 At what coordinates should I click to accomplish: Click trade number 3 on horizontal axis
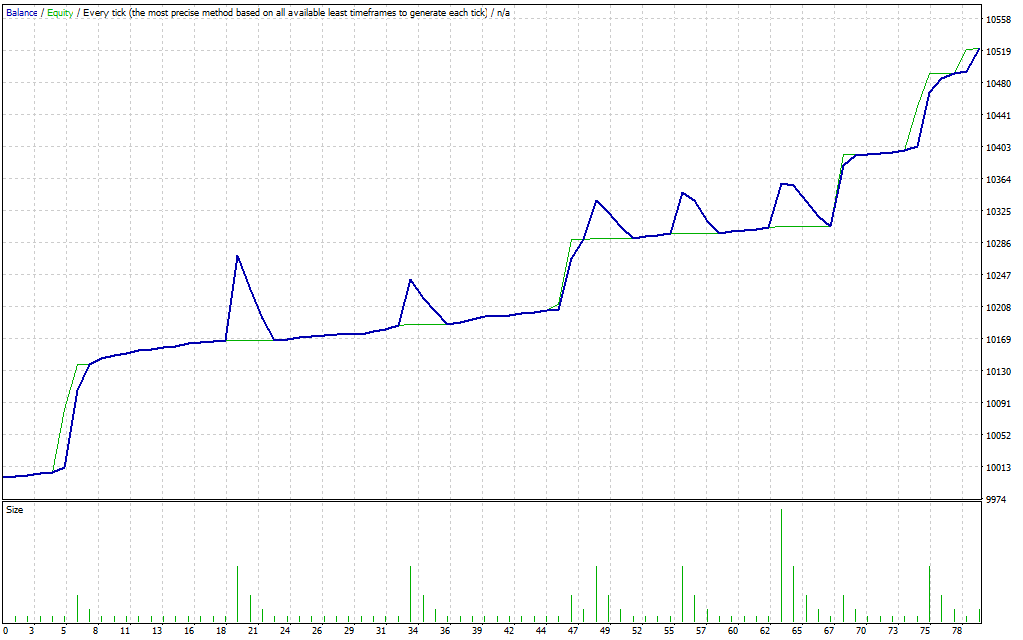[x=31, y=631]
